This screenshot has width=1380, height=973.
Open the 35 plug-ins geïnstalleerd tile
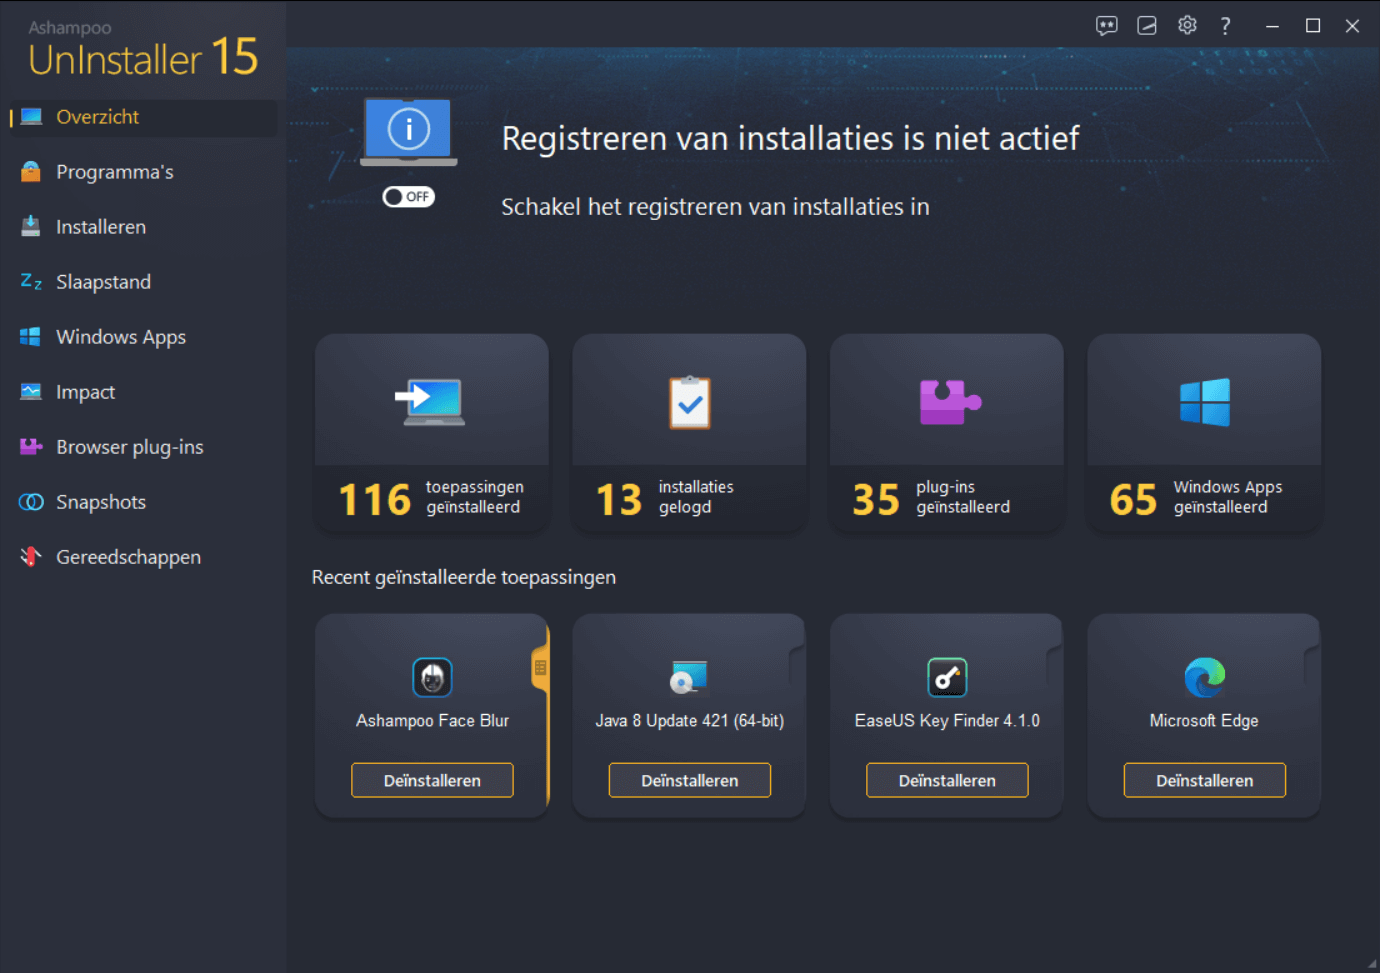pyautogui.click(x=947, y=433)
